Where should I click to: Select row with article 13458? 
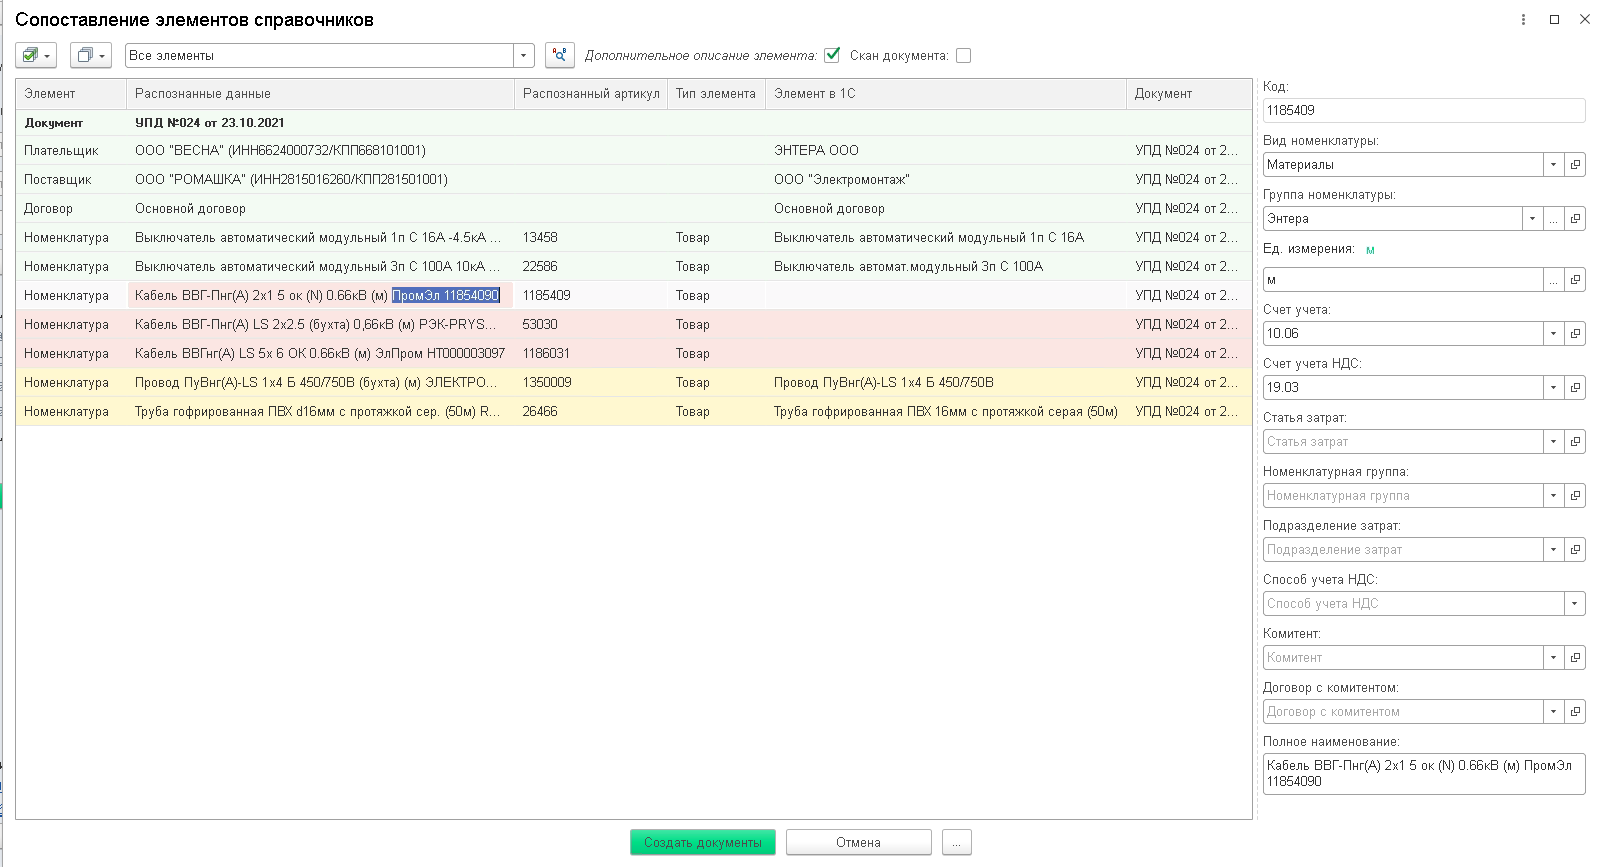[634, 238]
